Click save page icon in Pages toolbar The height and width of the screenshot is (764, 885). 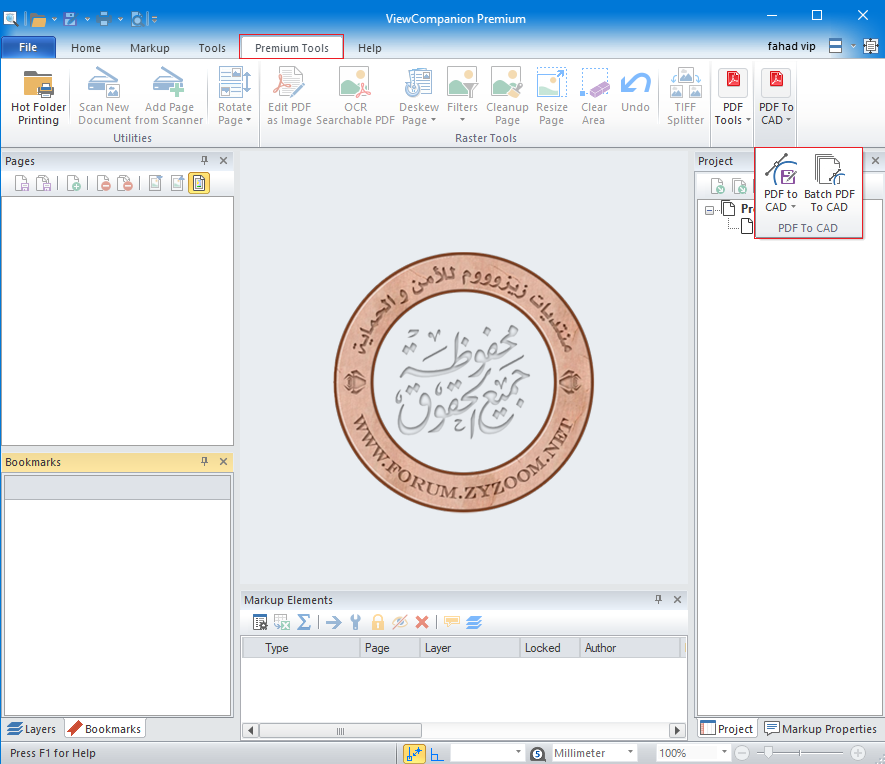pyautogui.click(x=21, y=183)
